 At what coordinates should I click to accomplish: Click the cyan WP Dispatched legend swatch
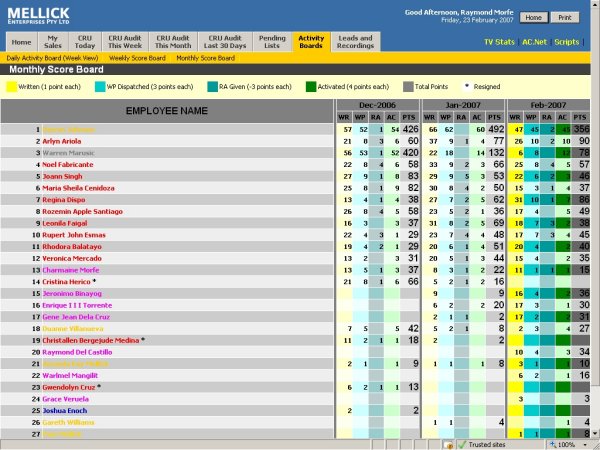tap(100, 87)
